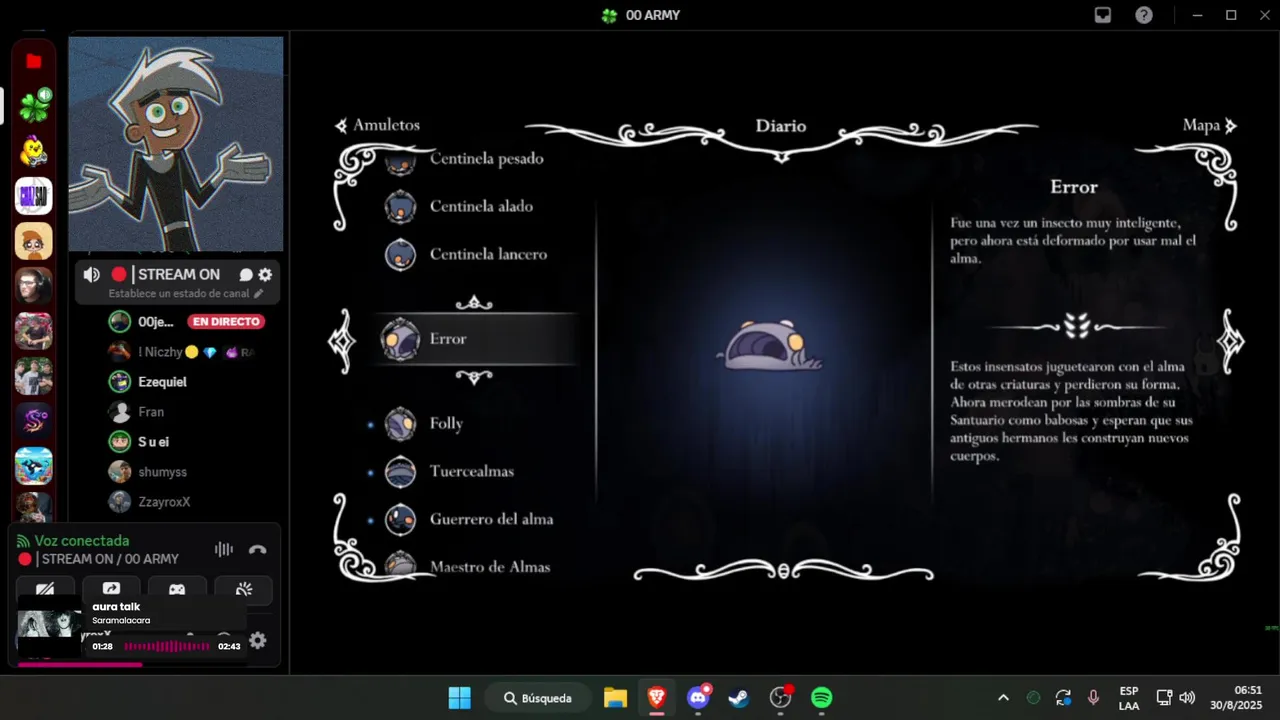
Task: Open Brave browser from taskbar
Action: [657, 698]
